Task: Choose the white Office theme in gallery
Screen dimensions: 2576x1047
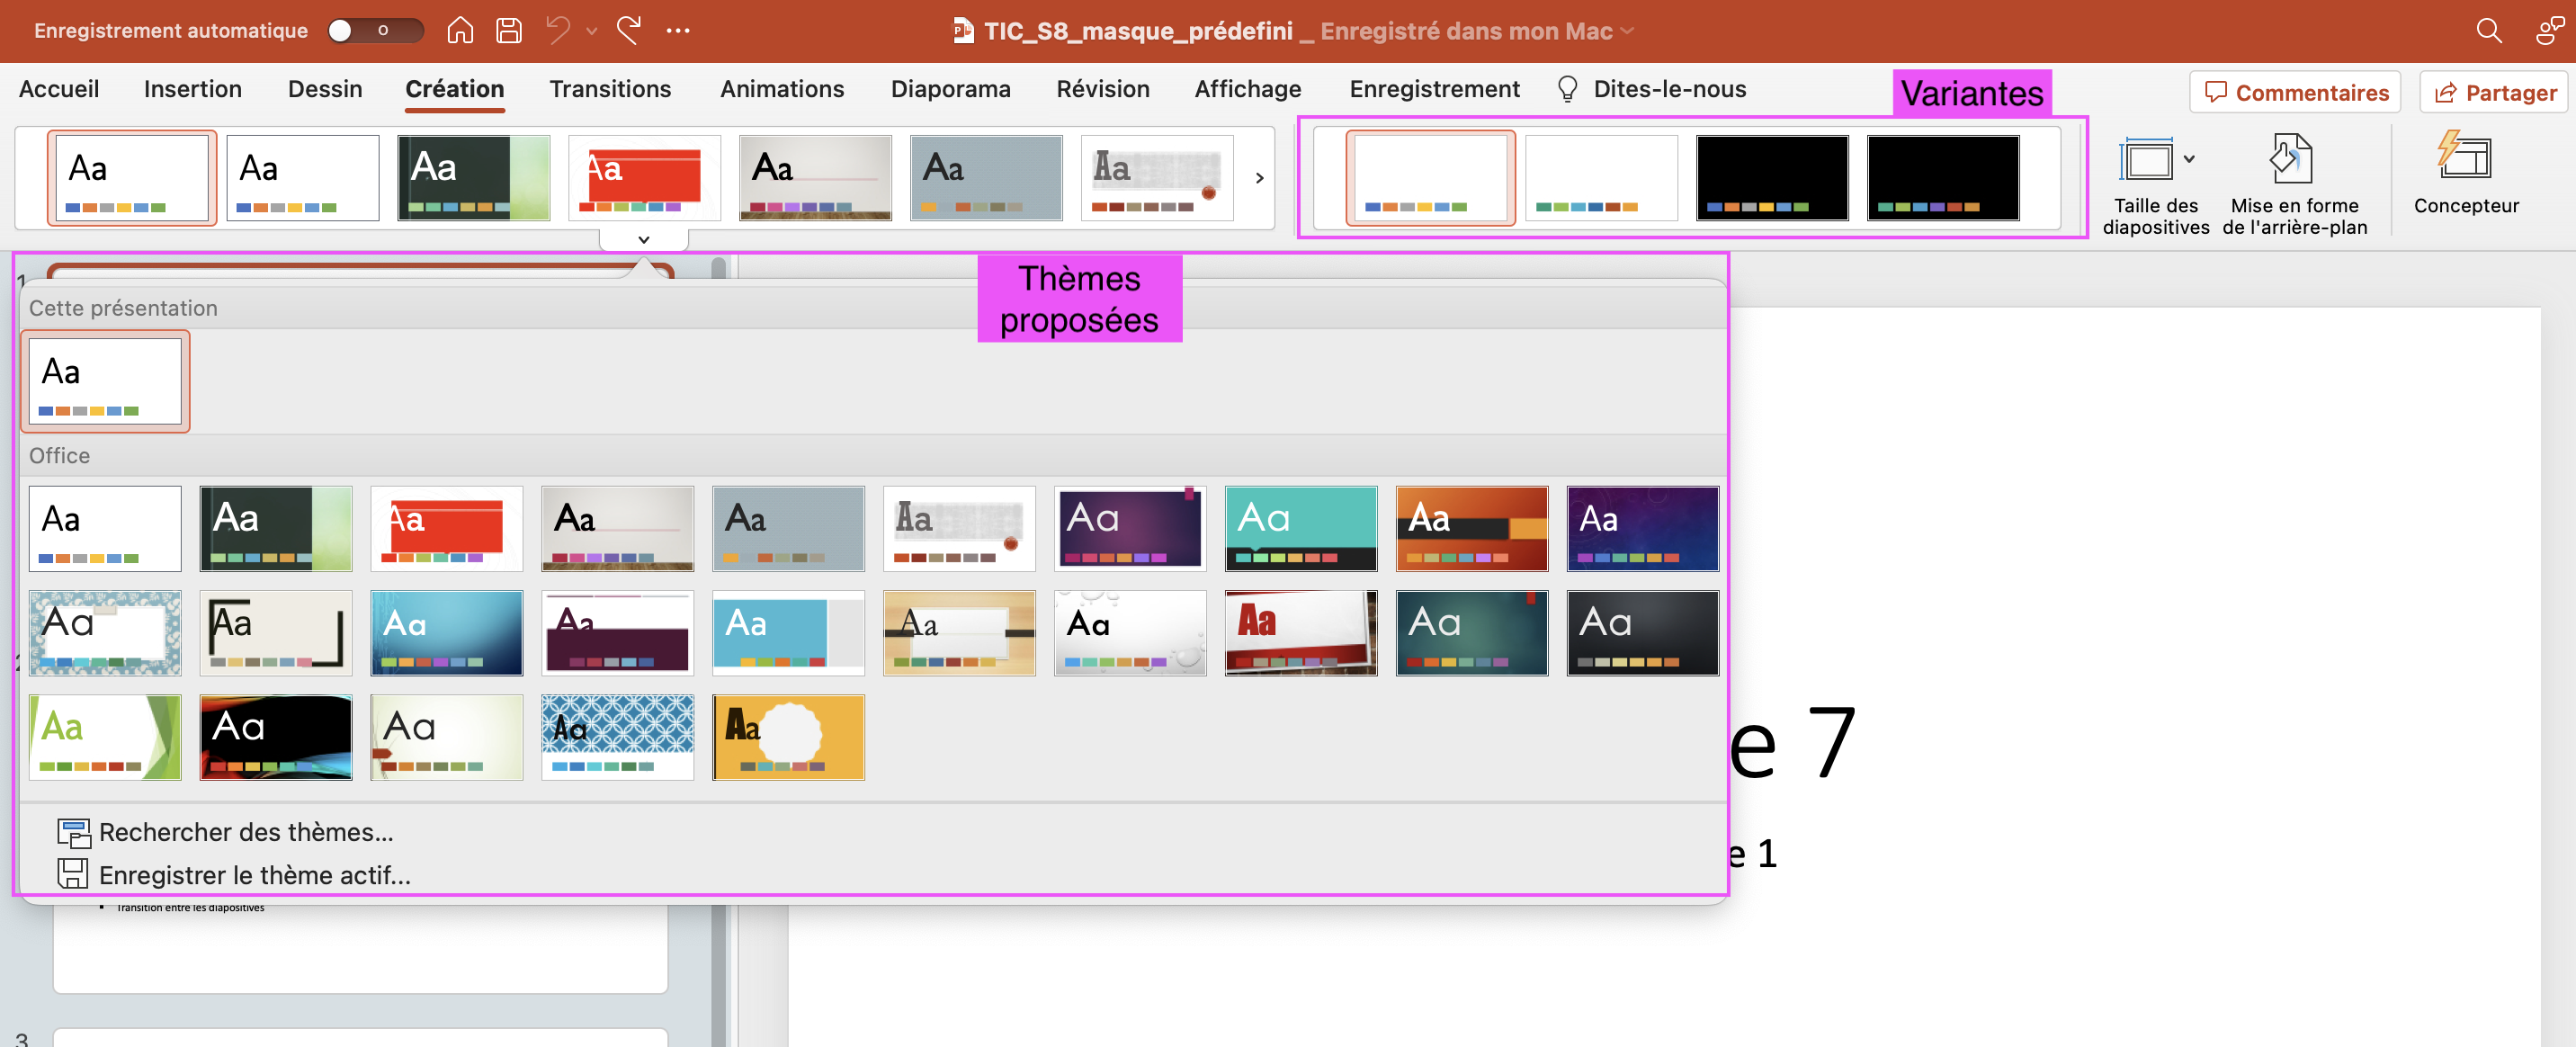Action: (x=105, y=529)
